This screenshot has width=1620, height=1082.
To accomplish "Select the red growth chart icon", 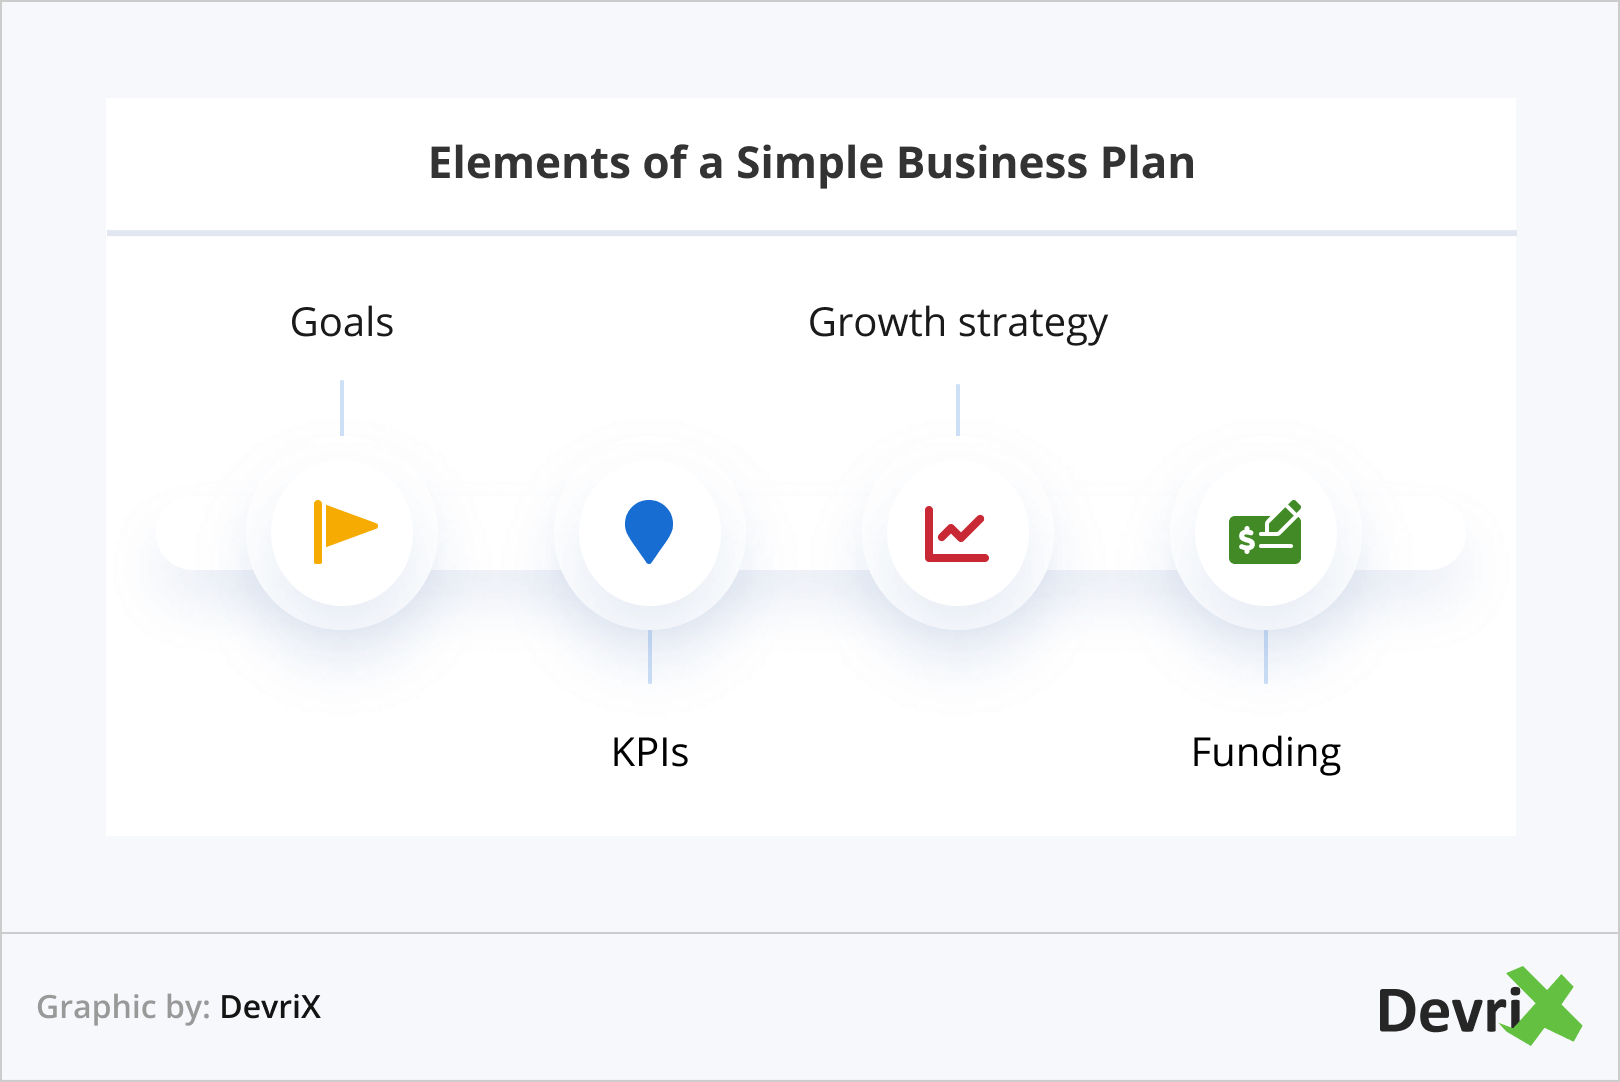I will pyautogui.click(x=956, y=533).
